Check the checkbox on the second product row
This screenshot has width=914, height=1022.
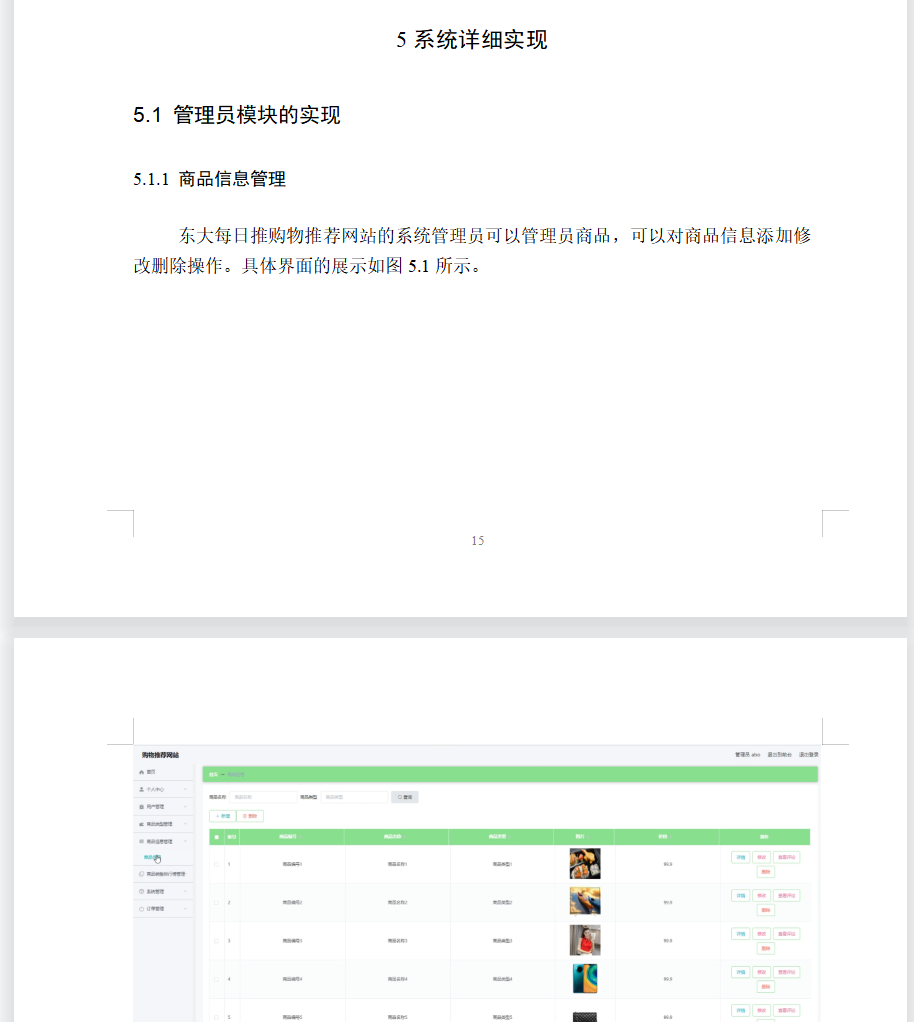pyautogui.click(x=216, y=902)
